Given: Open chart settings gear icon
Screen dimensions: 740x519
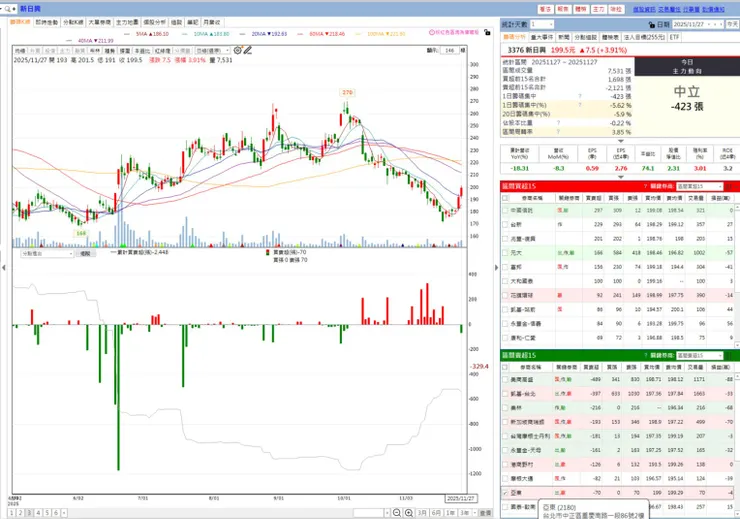Looking at the screenshot, I should click(237, 50).
